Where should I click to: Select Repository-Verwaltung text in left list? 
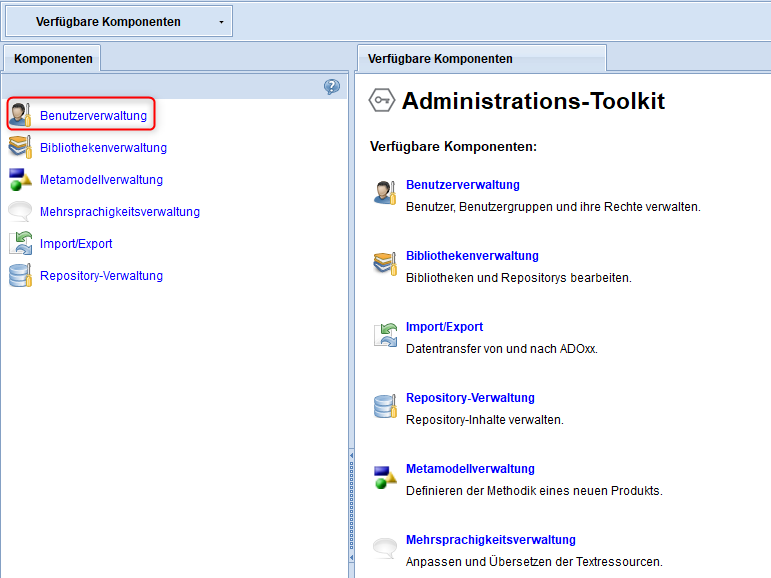tap(101, 275)
